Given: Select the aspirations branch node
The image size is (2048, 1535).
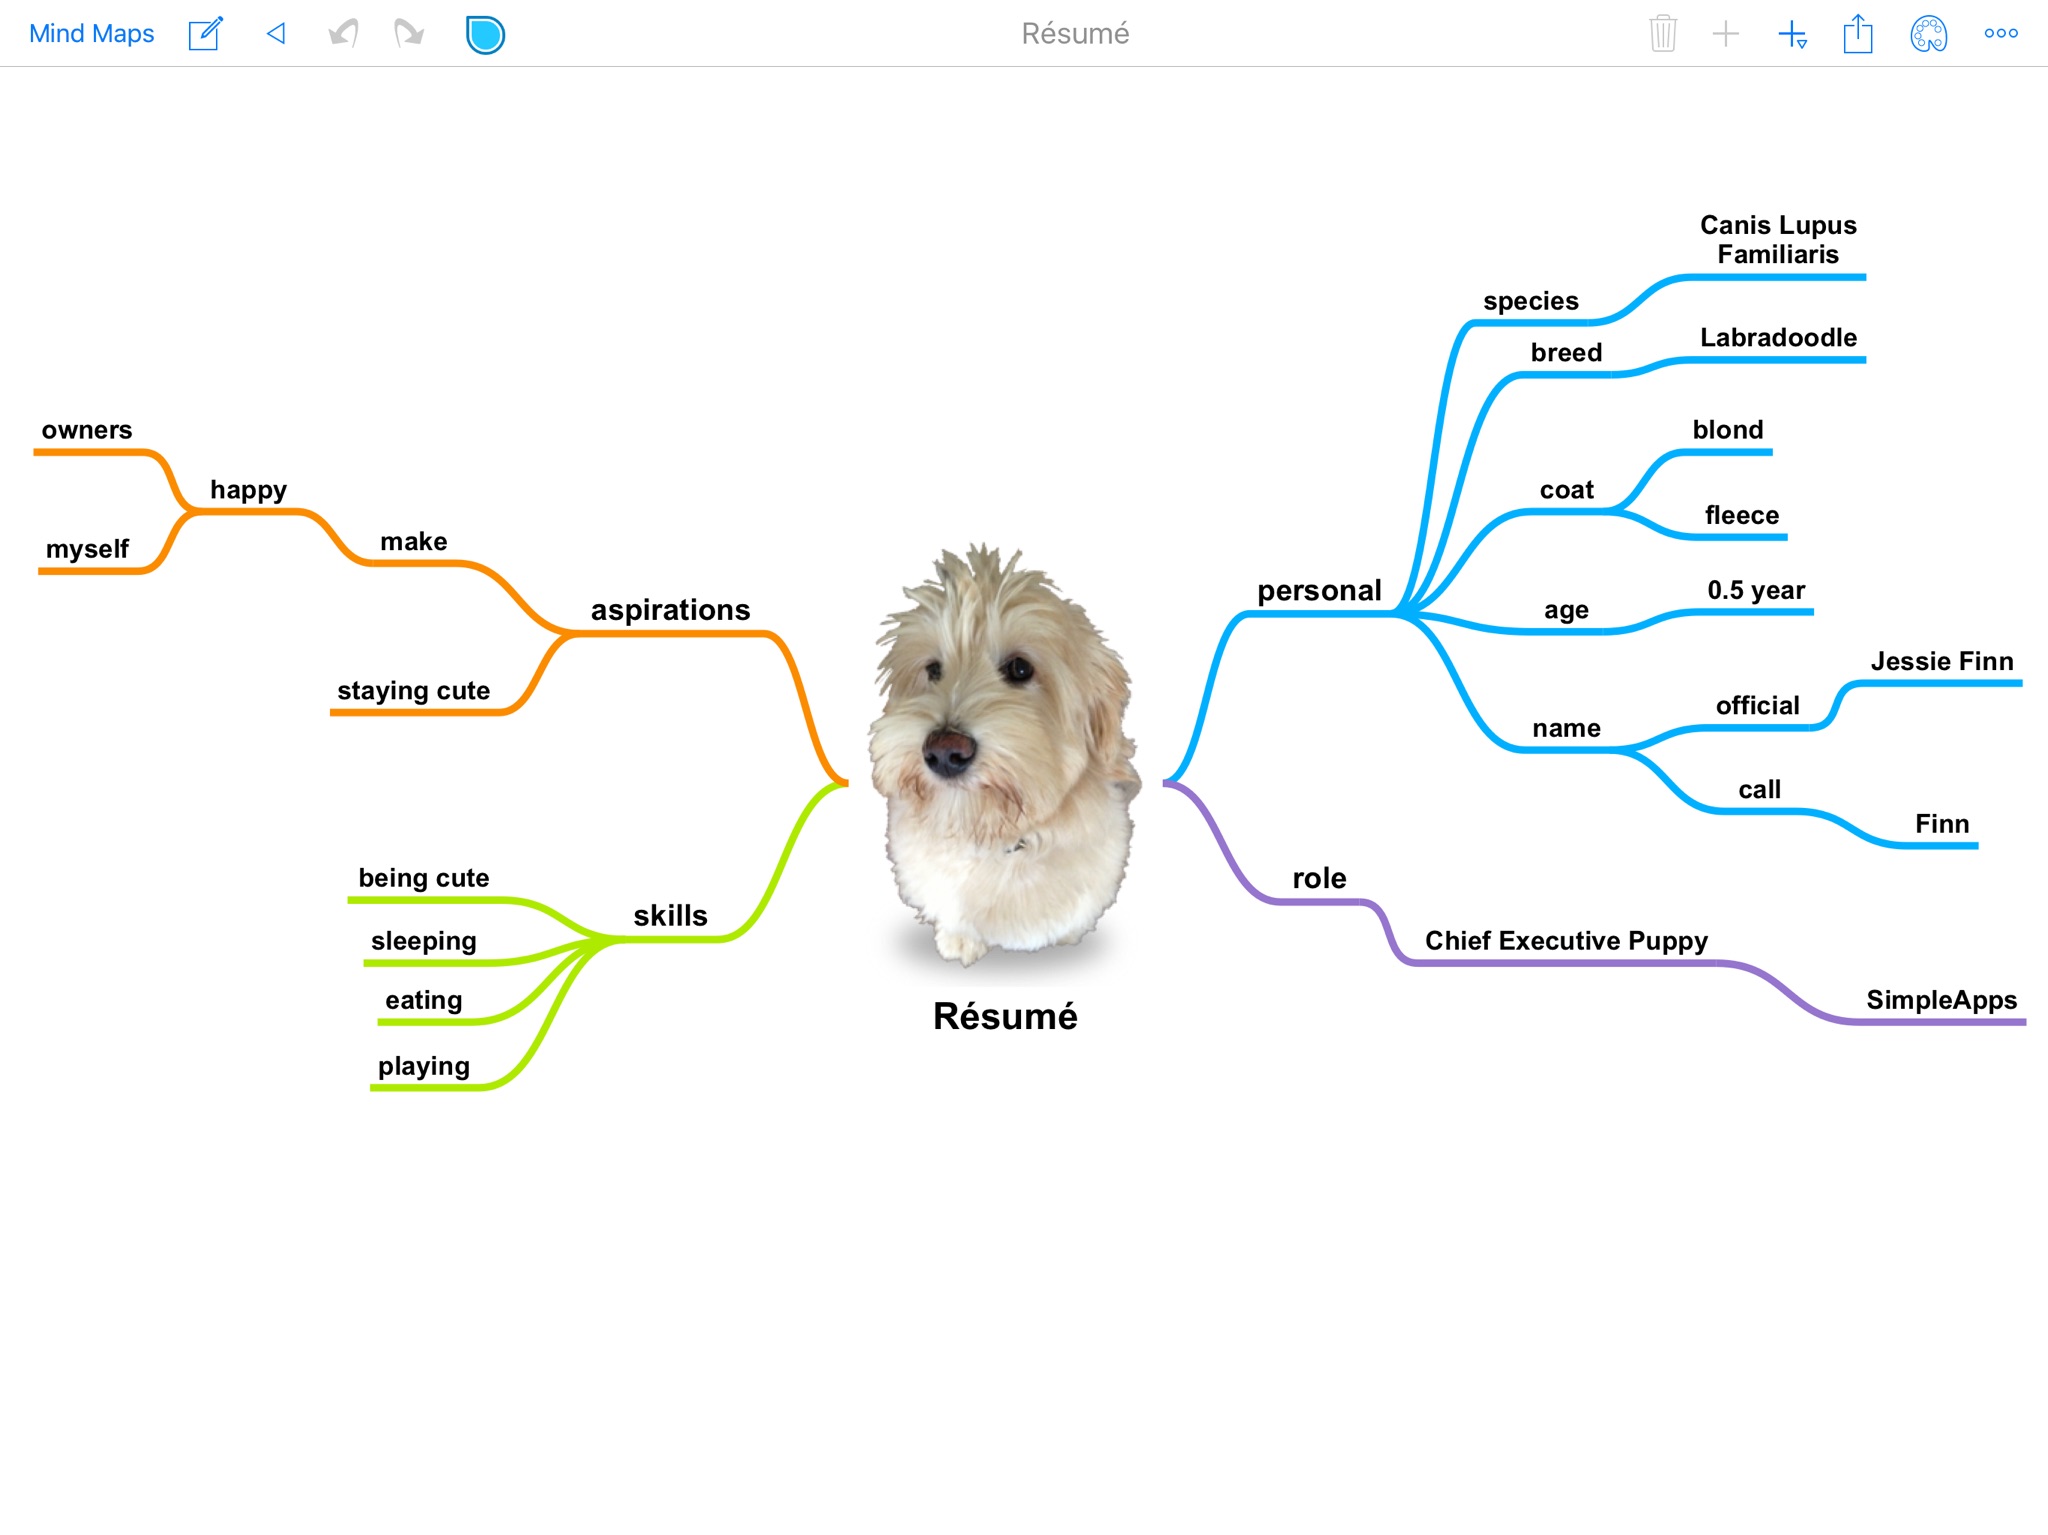Looking at the screenshot, I should point(670,610).
